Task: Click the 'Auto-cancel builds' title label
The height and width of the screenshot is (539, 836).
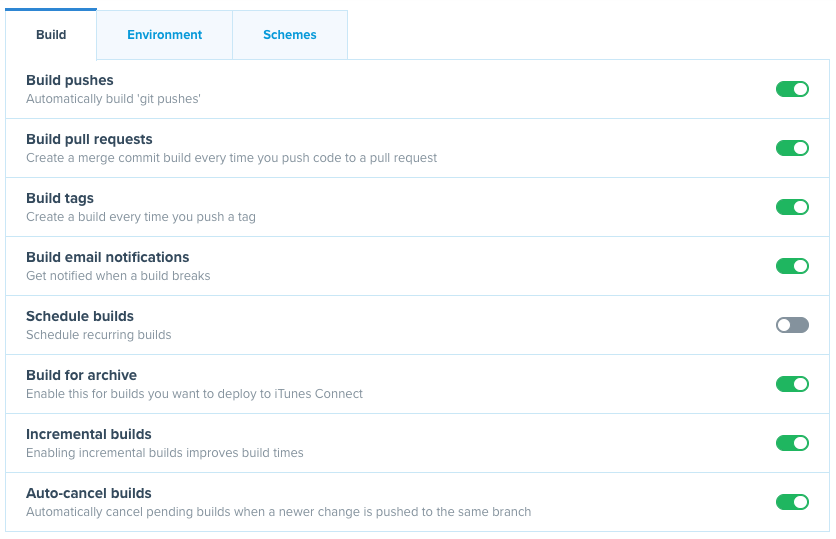Action: (x=89, y=493)
